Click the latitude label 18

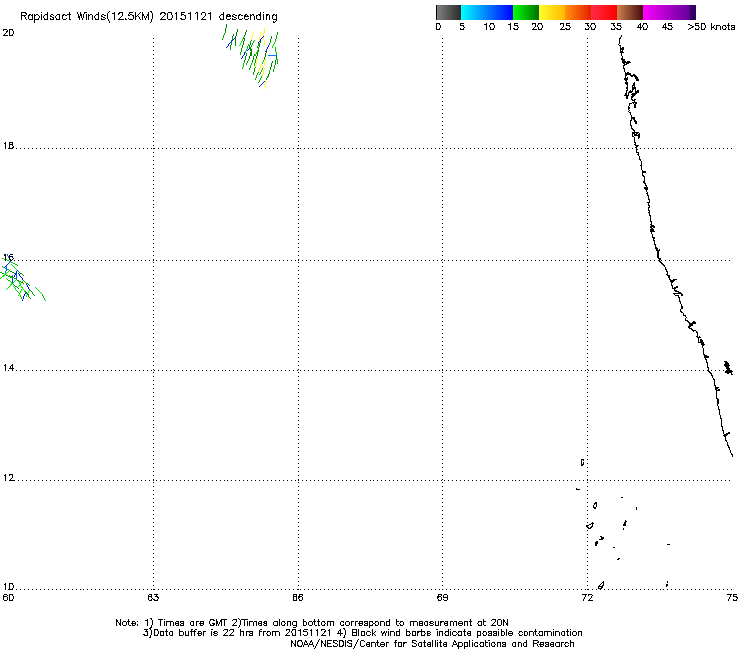click(8, 145)
